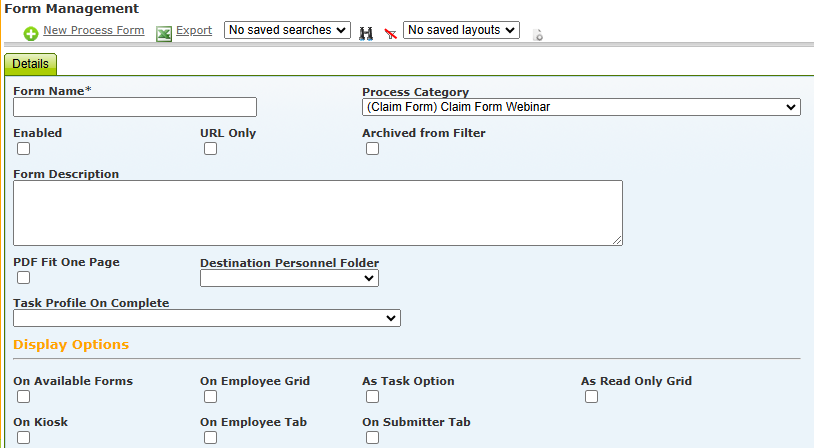
Task: Check the As Read Only Grid option
Action: tap(591, 397)
